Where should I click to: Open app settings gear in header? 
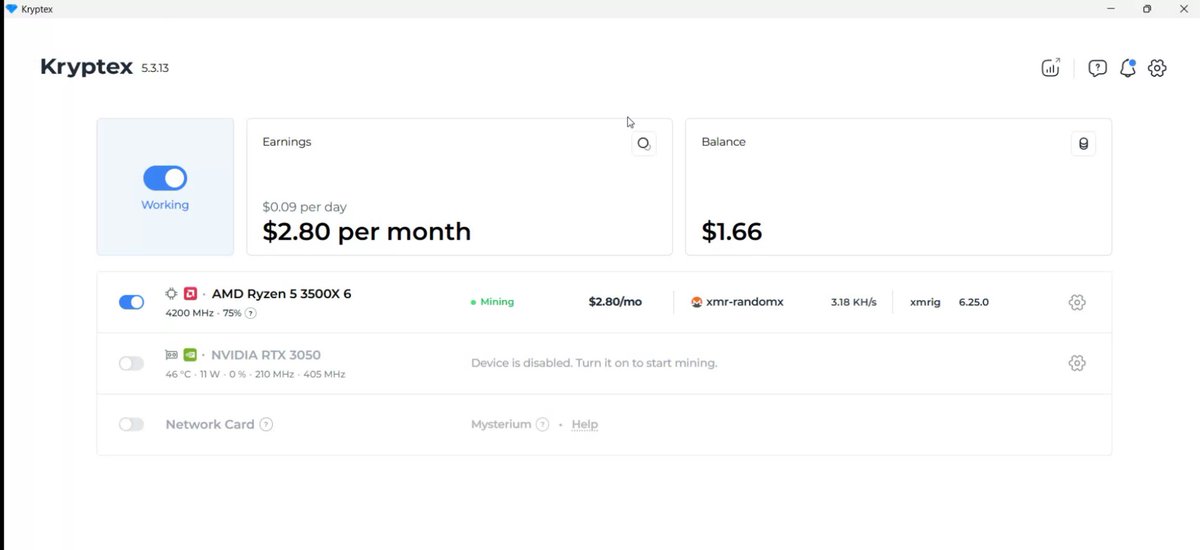coord(1157,68)
